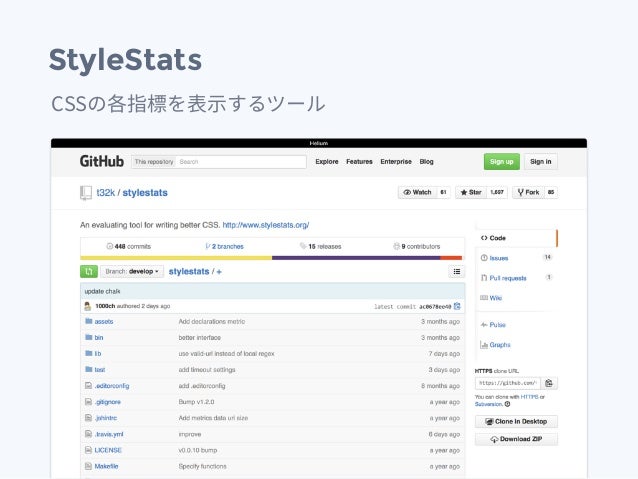The width and height of the screenshot is (638, 479).
Task: Open the 1000ch author link
Action: point(105,306)
